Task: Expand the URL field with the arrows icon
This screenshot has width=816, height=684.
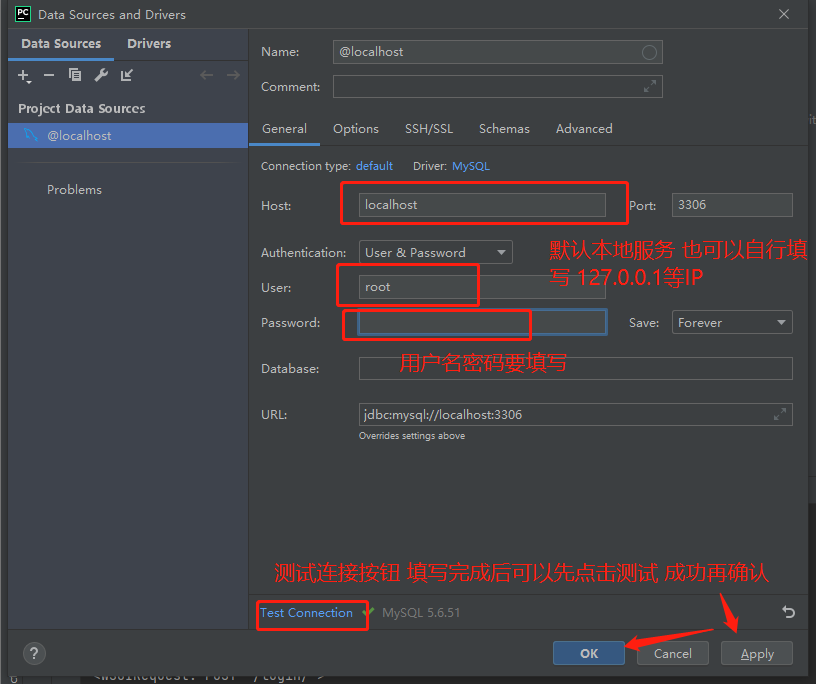Action: 780,414
